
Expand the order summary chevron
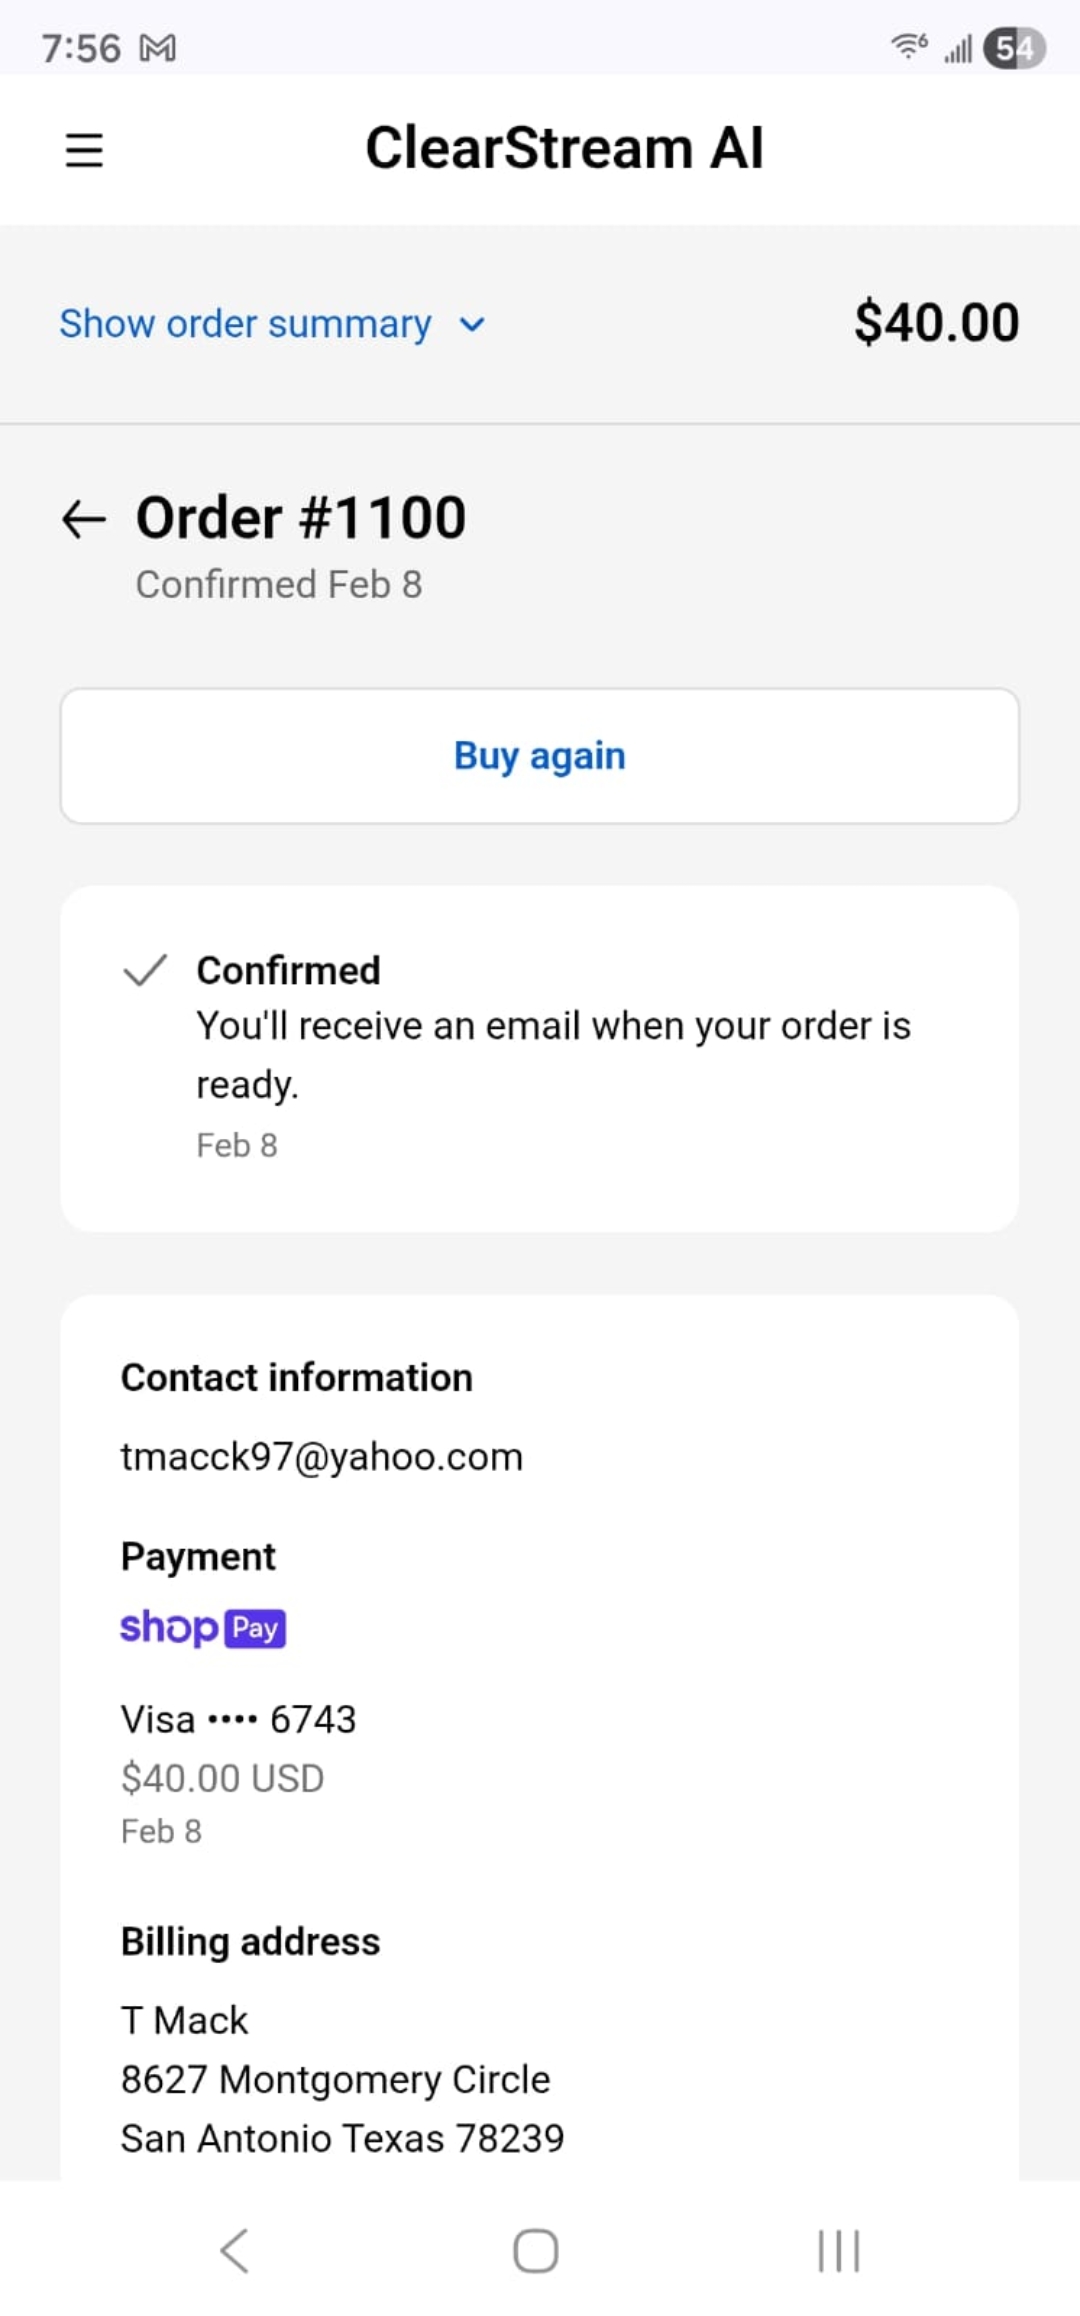point(472,324)
